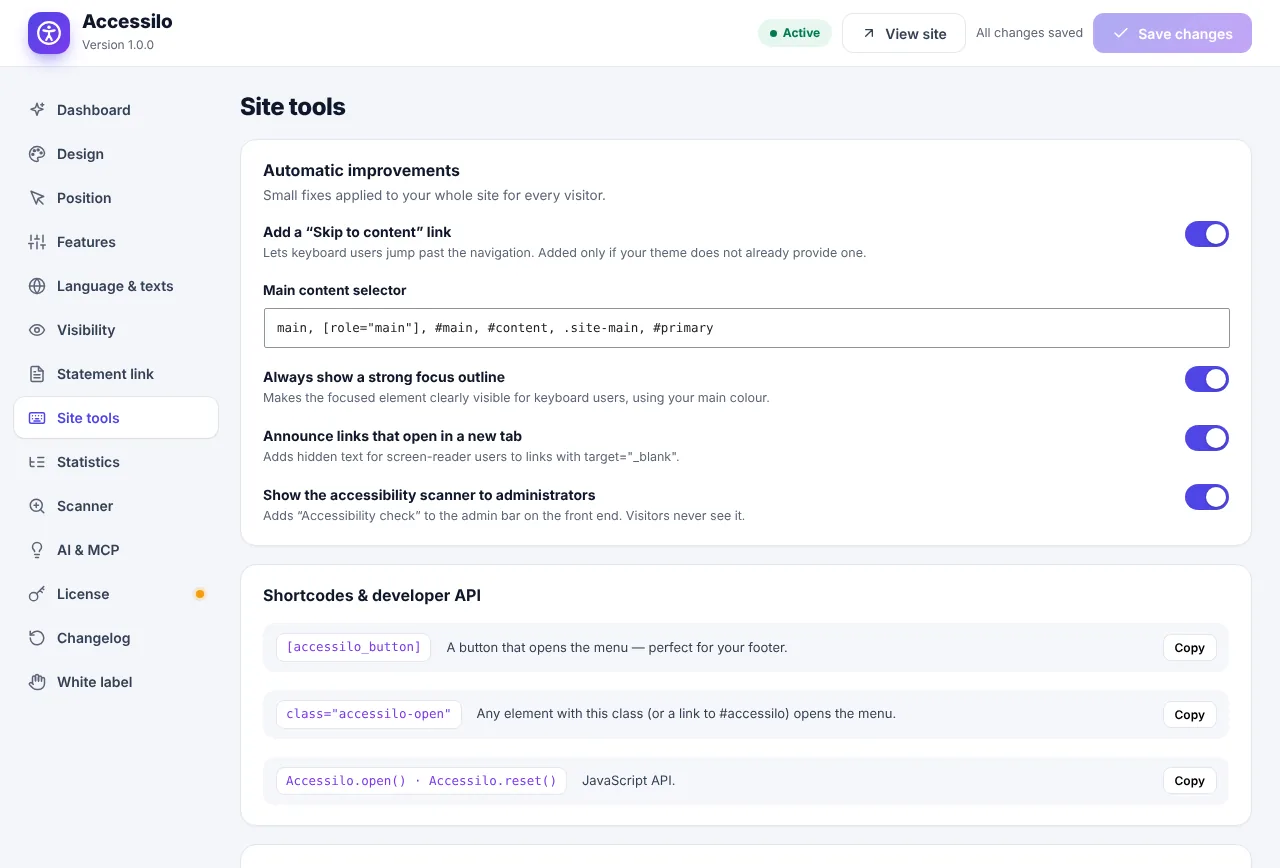The width and height of the screenshot is (1280, 868).
Task: Click the Accessilo logo icon
Action: [x=49, y=33]
